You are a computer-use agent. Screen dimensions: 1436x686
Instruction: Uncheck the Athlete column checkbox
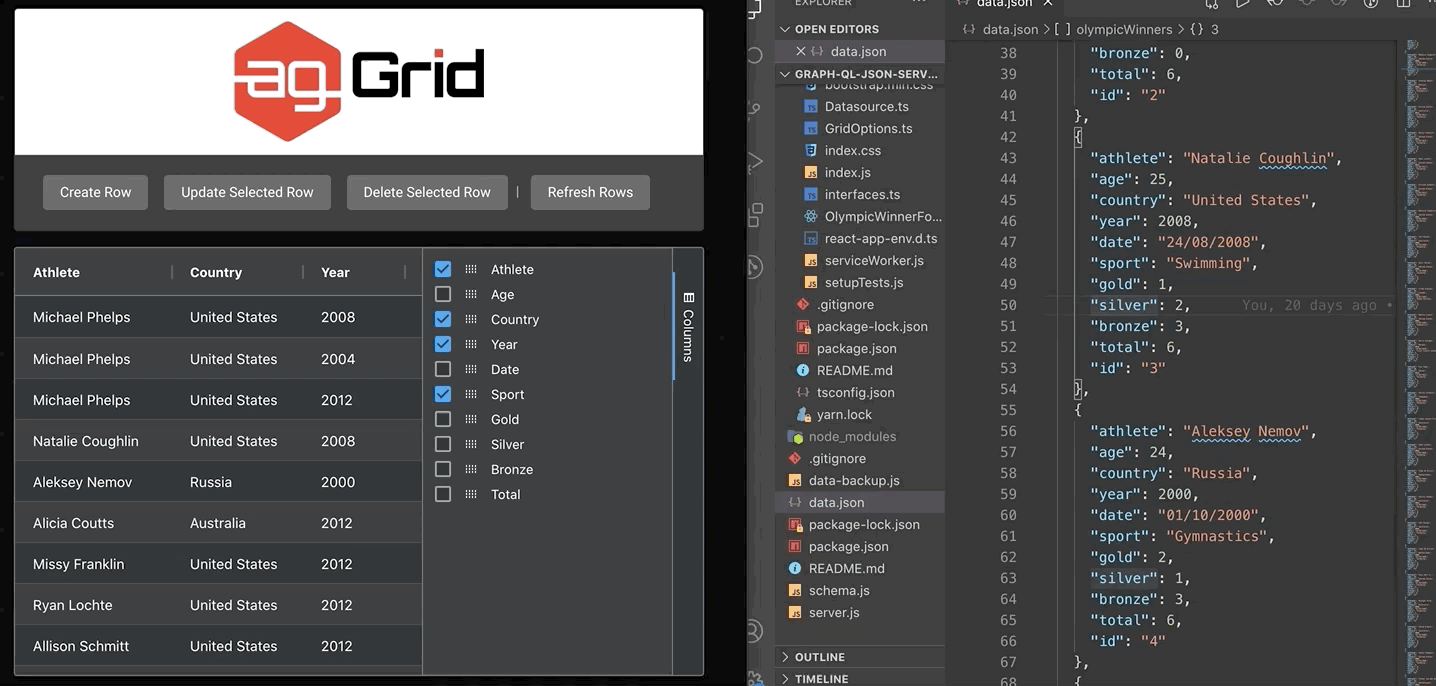(x=443, y=269)
